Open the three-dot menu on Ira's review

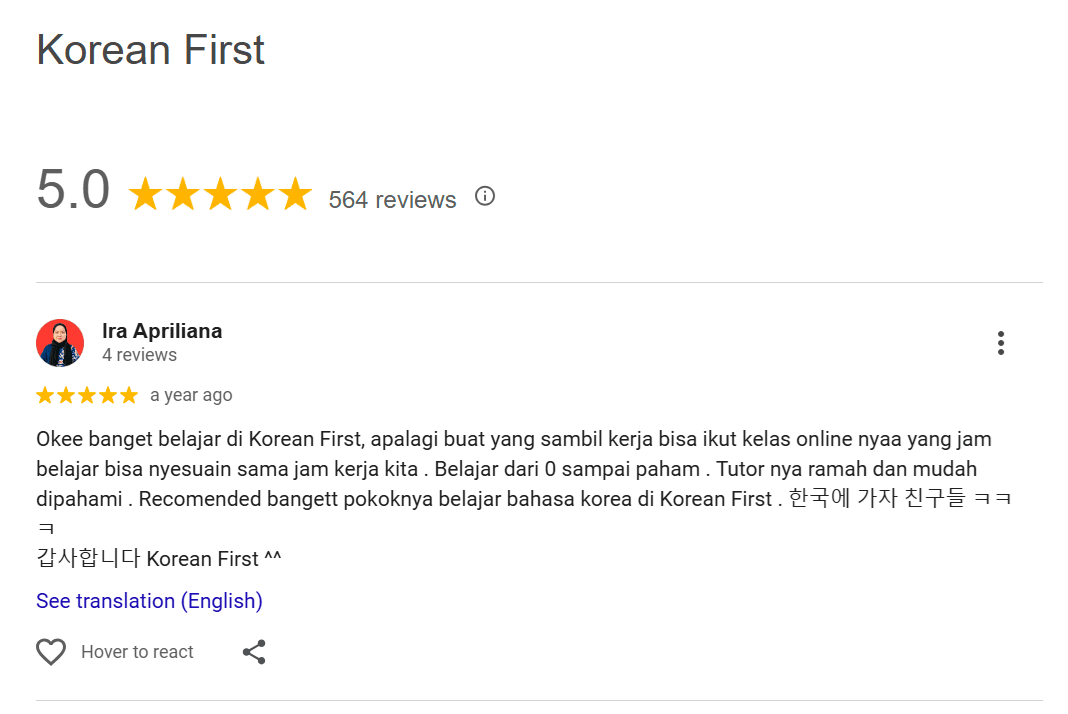(1000, 343)
